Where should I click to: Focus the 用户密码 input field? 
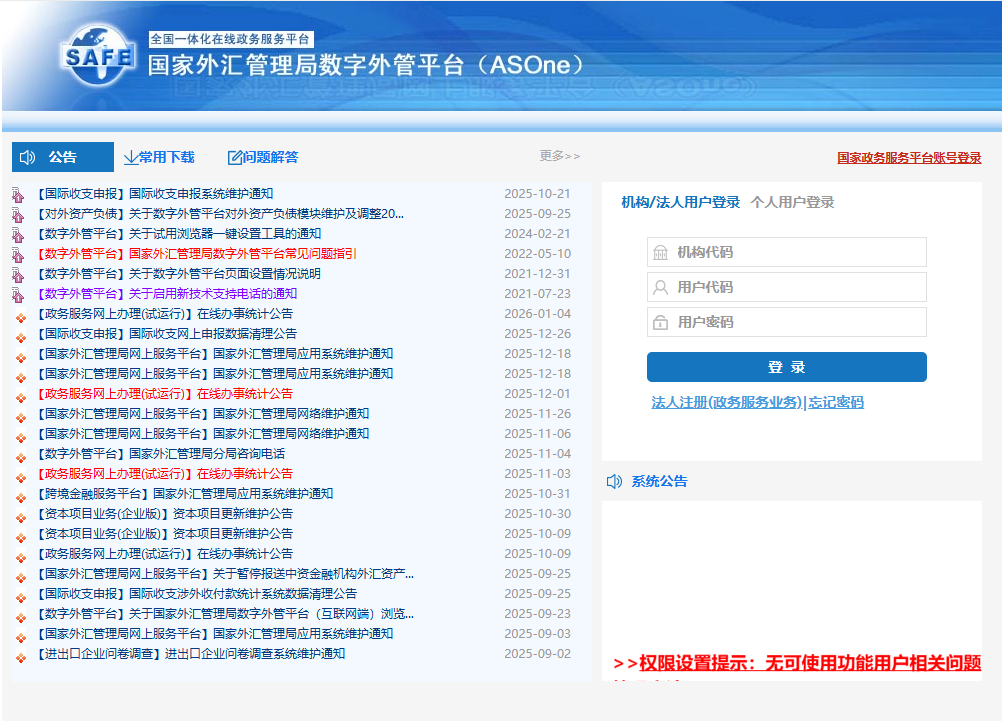click(x=787, y=322)
